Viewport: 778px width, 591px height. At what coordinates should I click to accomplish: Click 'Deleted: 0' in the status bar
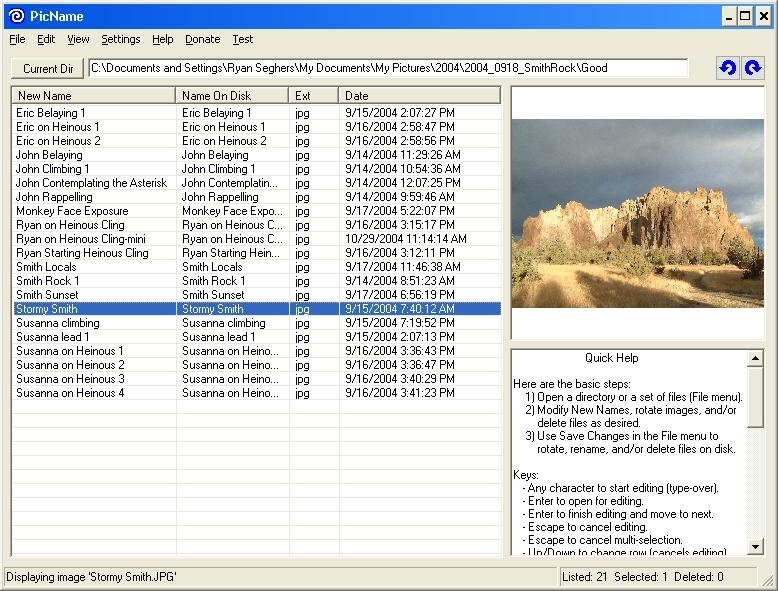(x=699, y=577)
